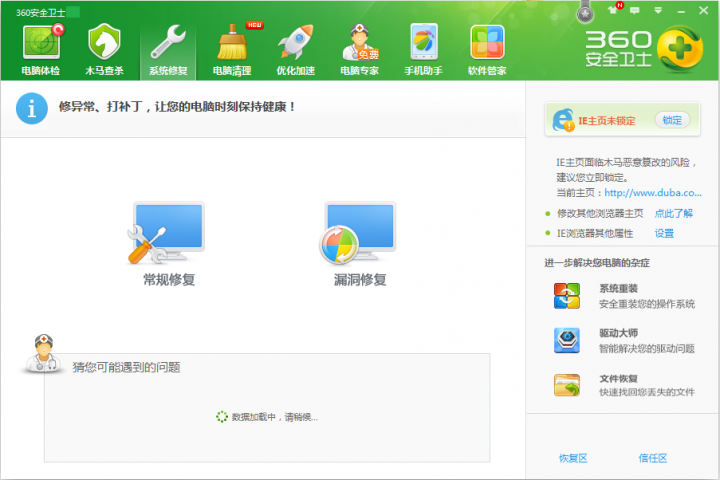Open the 信任区 link
Image resolution: width=720 pixels, height=480 pixels.
pyautogui.click(x=652, y=458)
